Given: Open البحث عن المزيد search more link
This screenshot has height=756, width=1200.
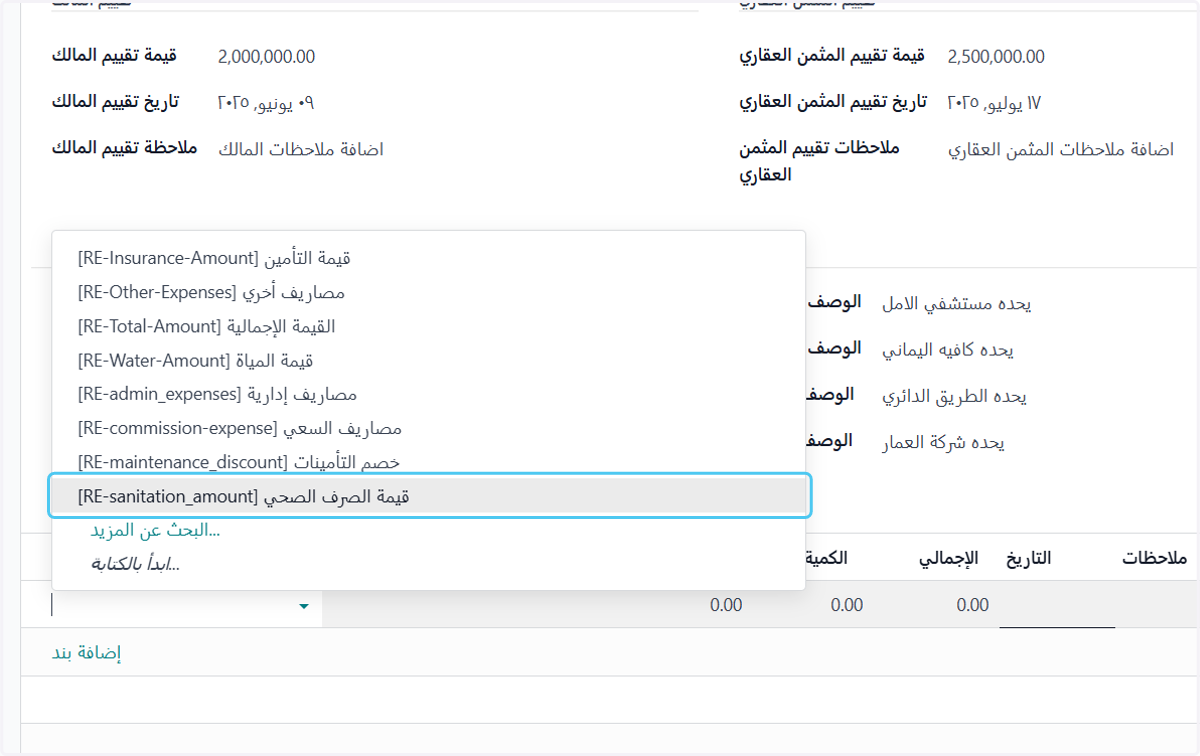Looking at the screenshot, I should pos(155,530).
